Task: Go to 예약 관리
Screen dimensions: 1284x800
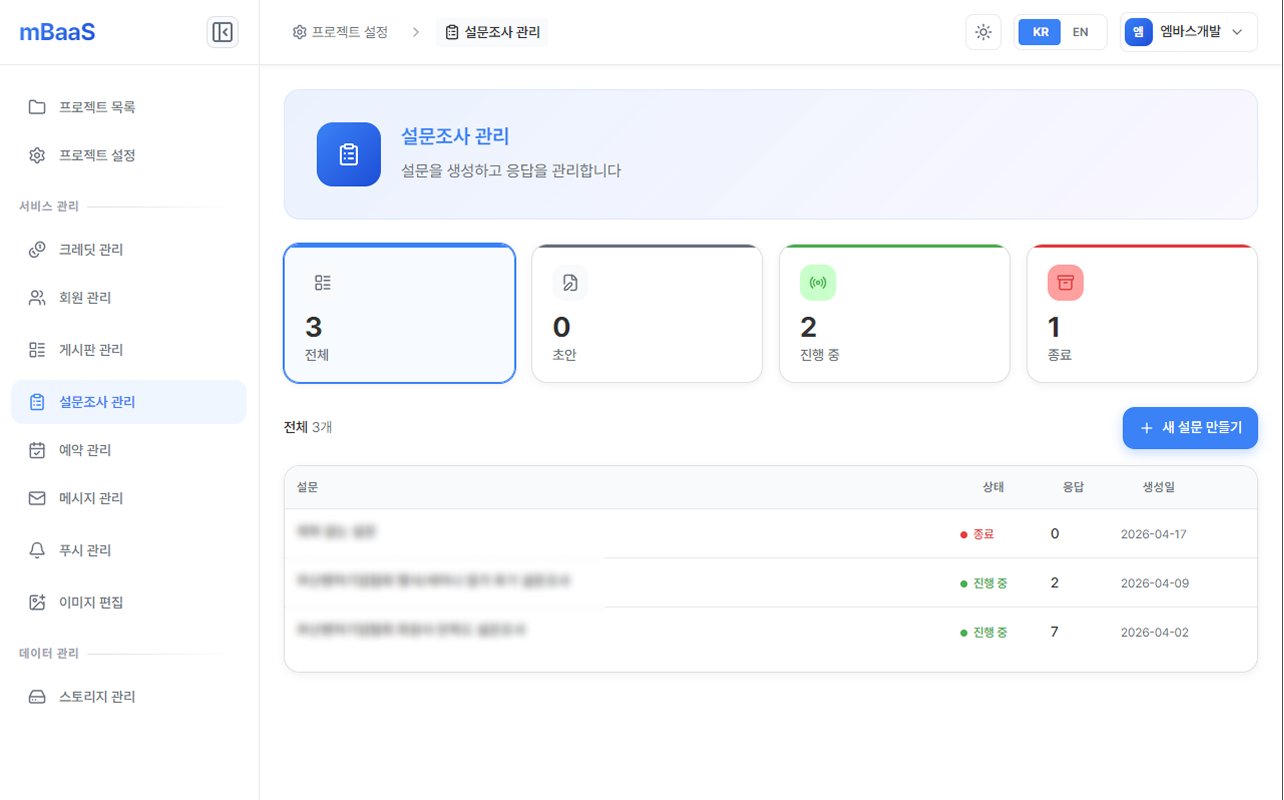Action: pyautogui.click(x=129, y=450)
